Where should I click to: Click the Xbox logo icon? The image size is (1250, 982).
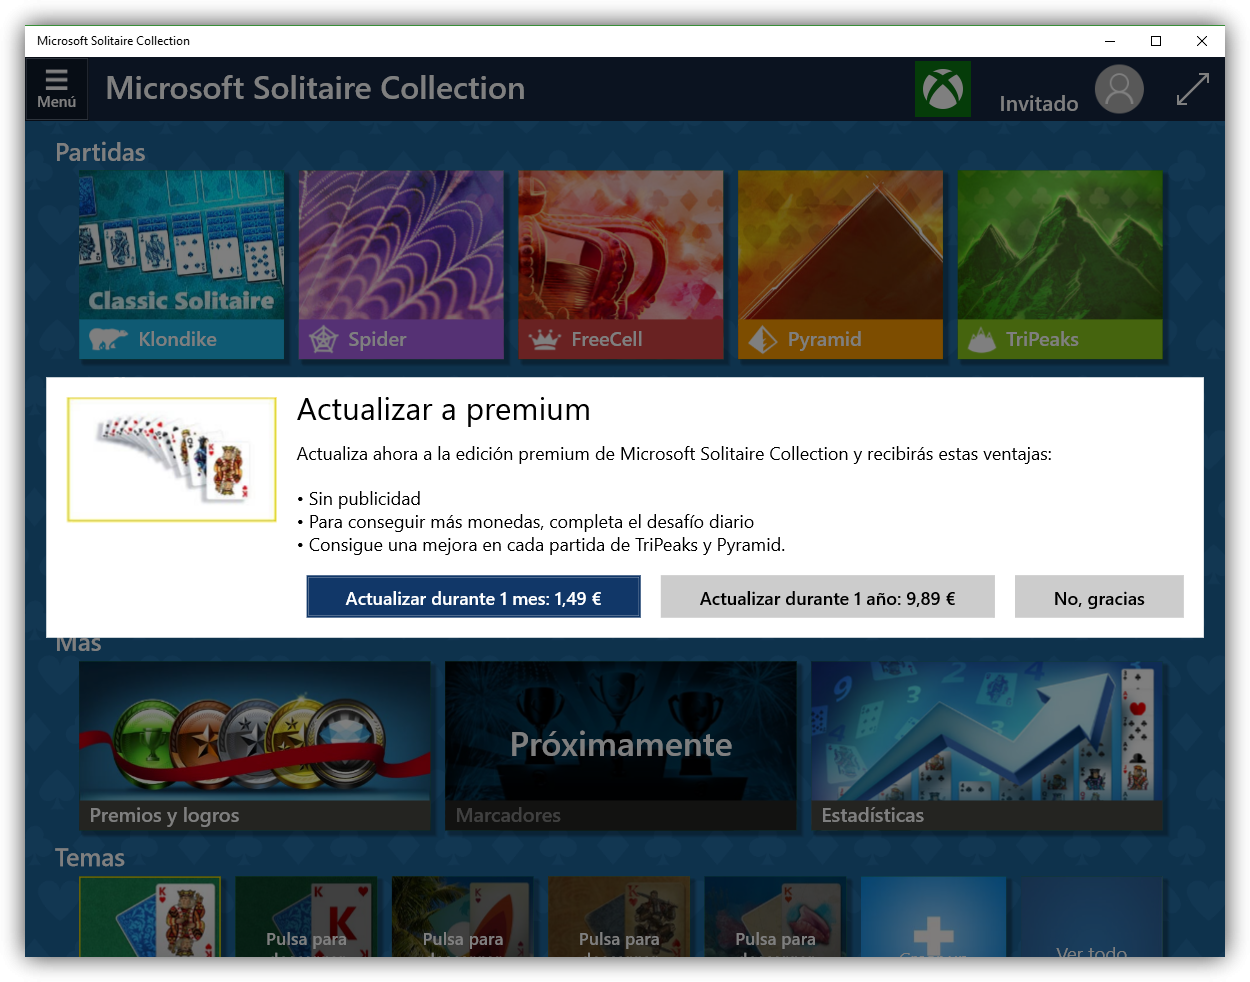pos(942,89)
